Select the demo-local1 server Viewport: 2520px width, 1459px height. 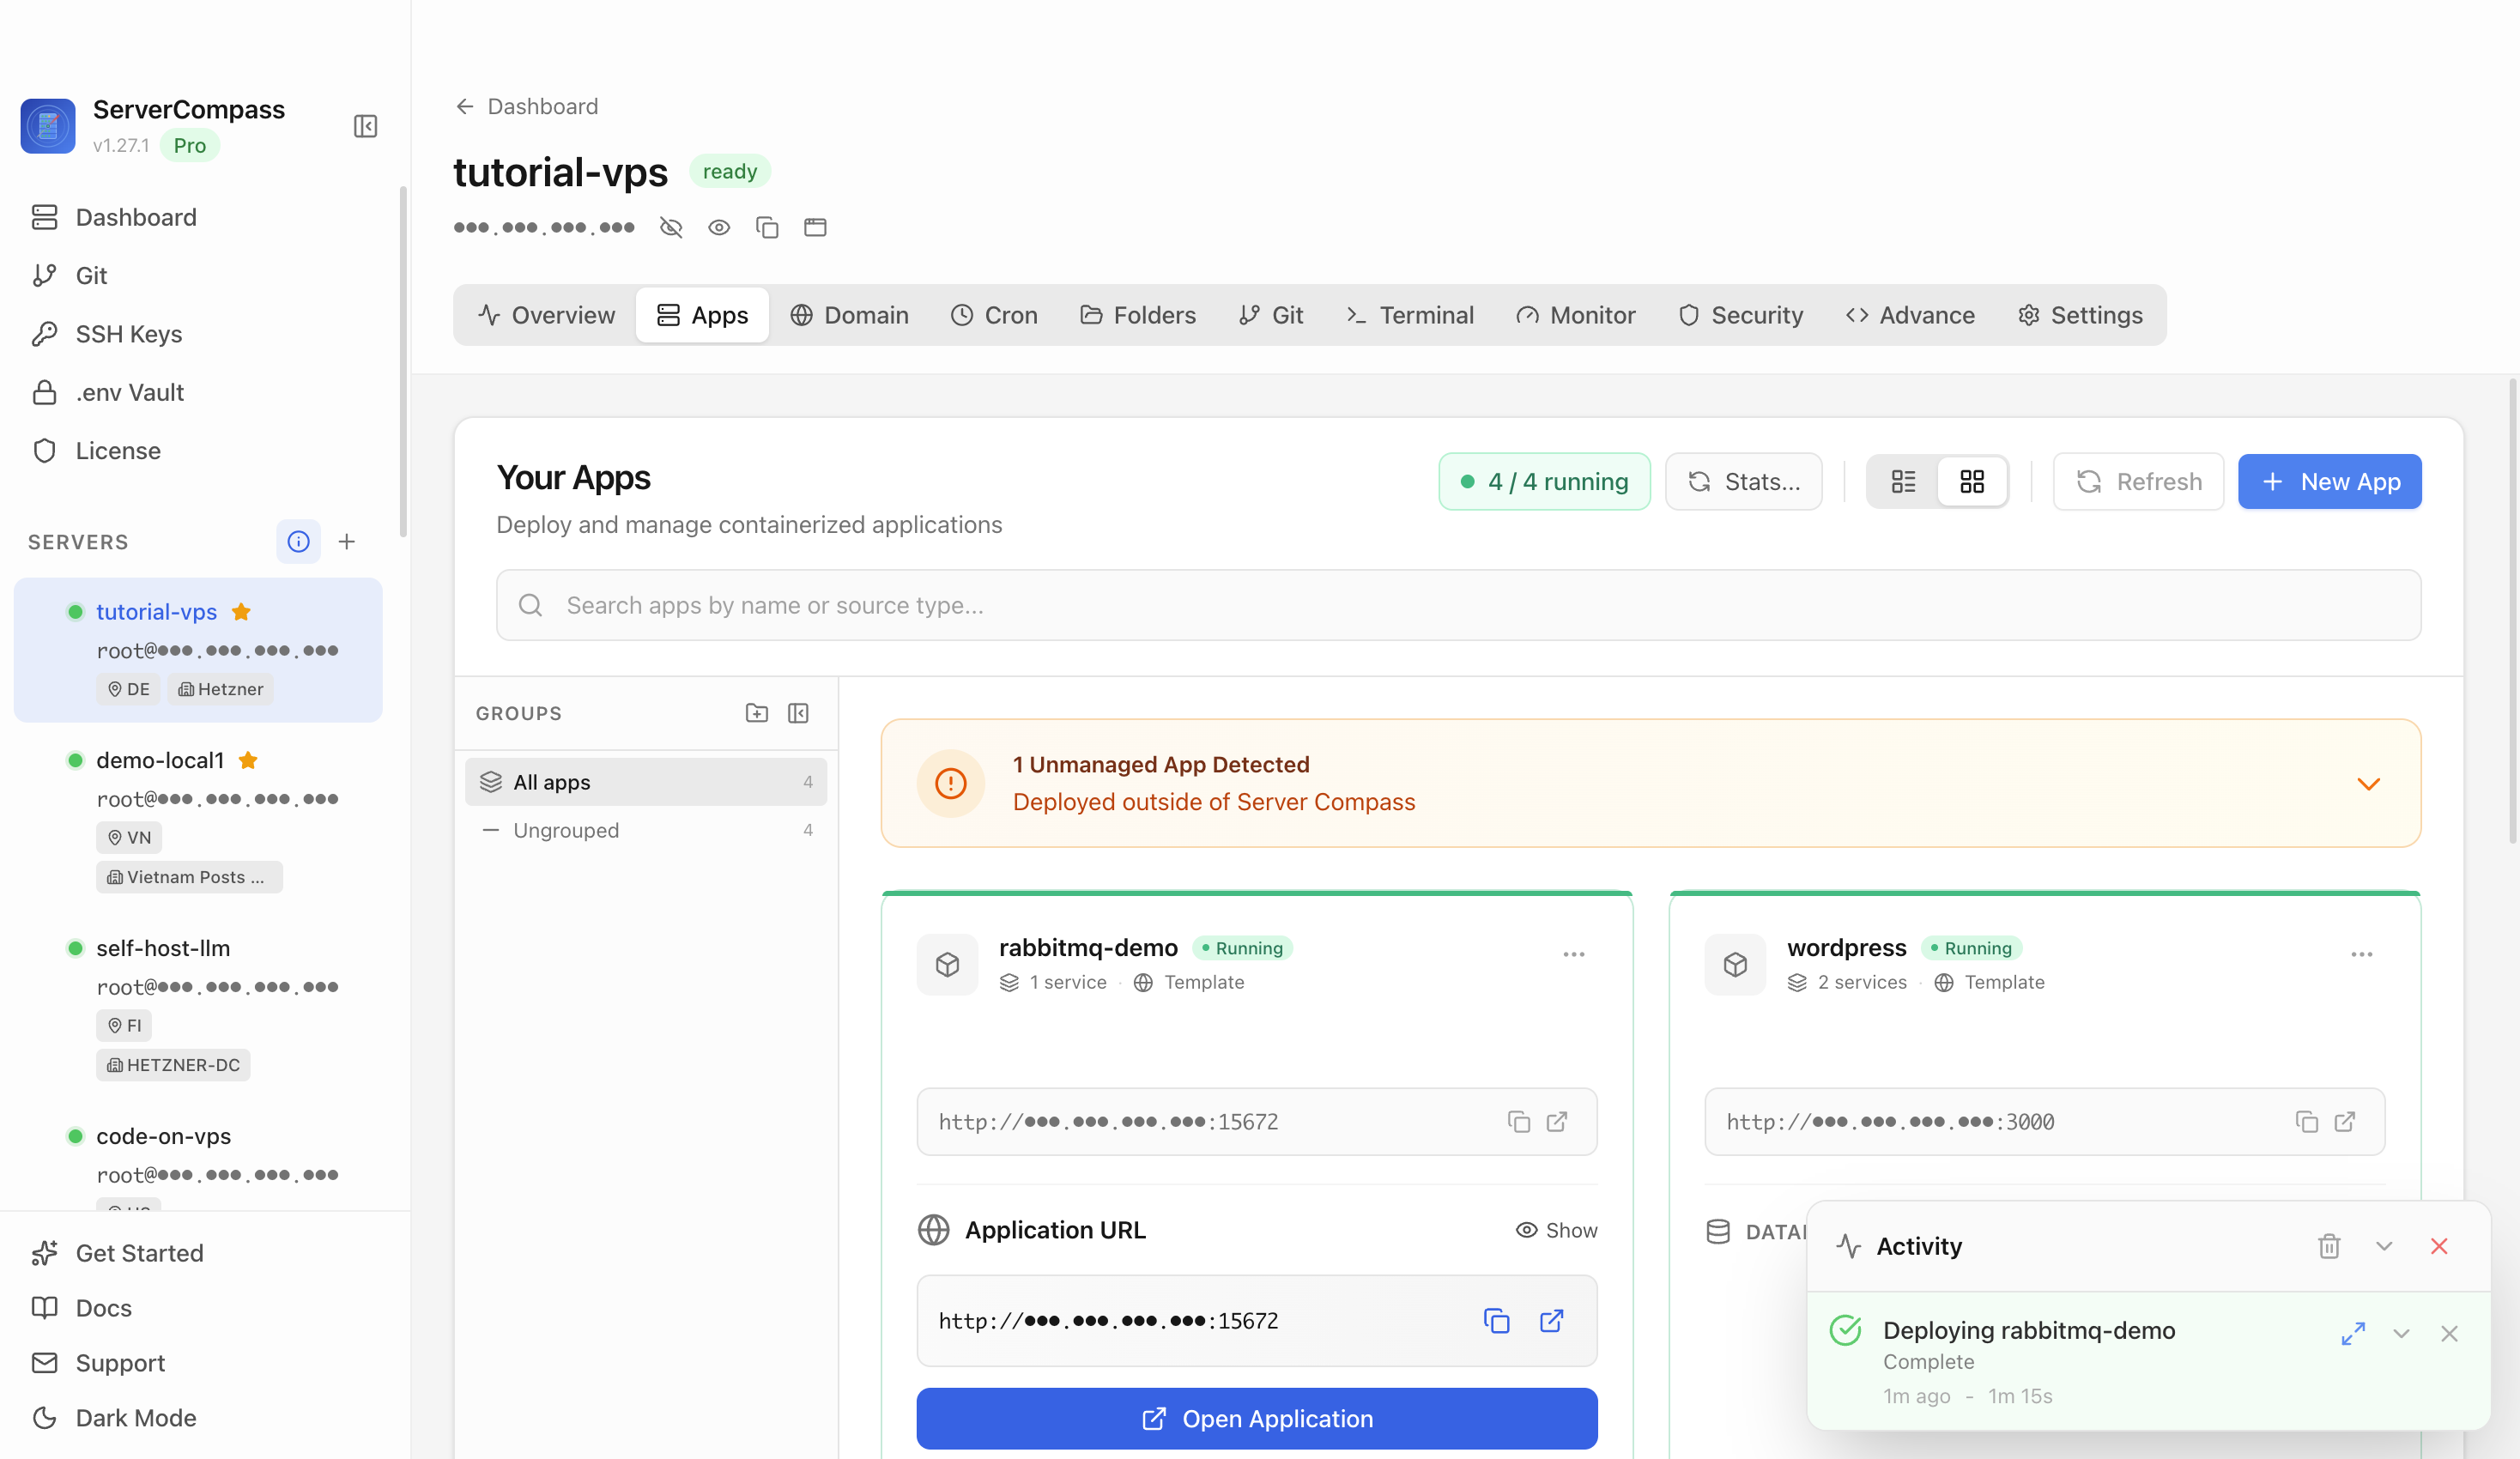(x=198, y=817)
